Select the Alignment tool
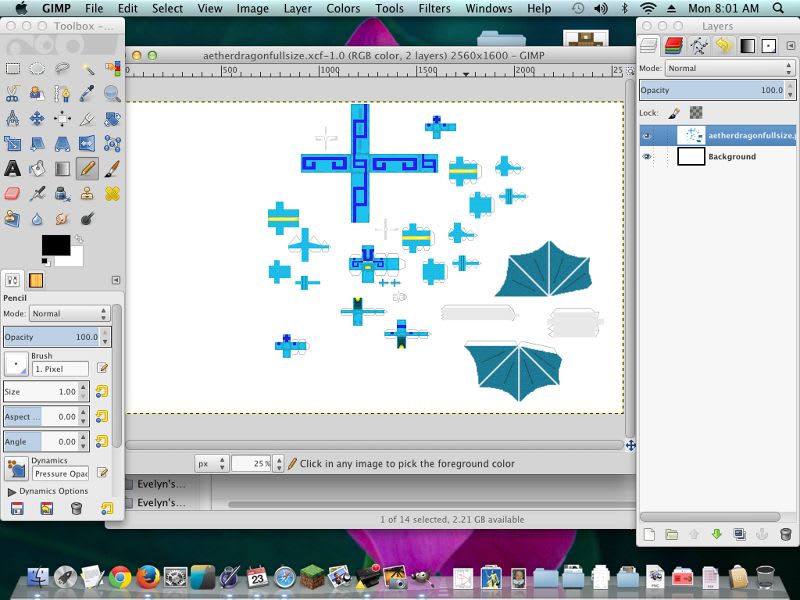Screen dimensions: 800x600 click(x=62, y=119)
